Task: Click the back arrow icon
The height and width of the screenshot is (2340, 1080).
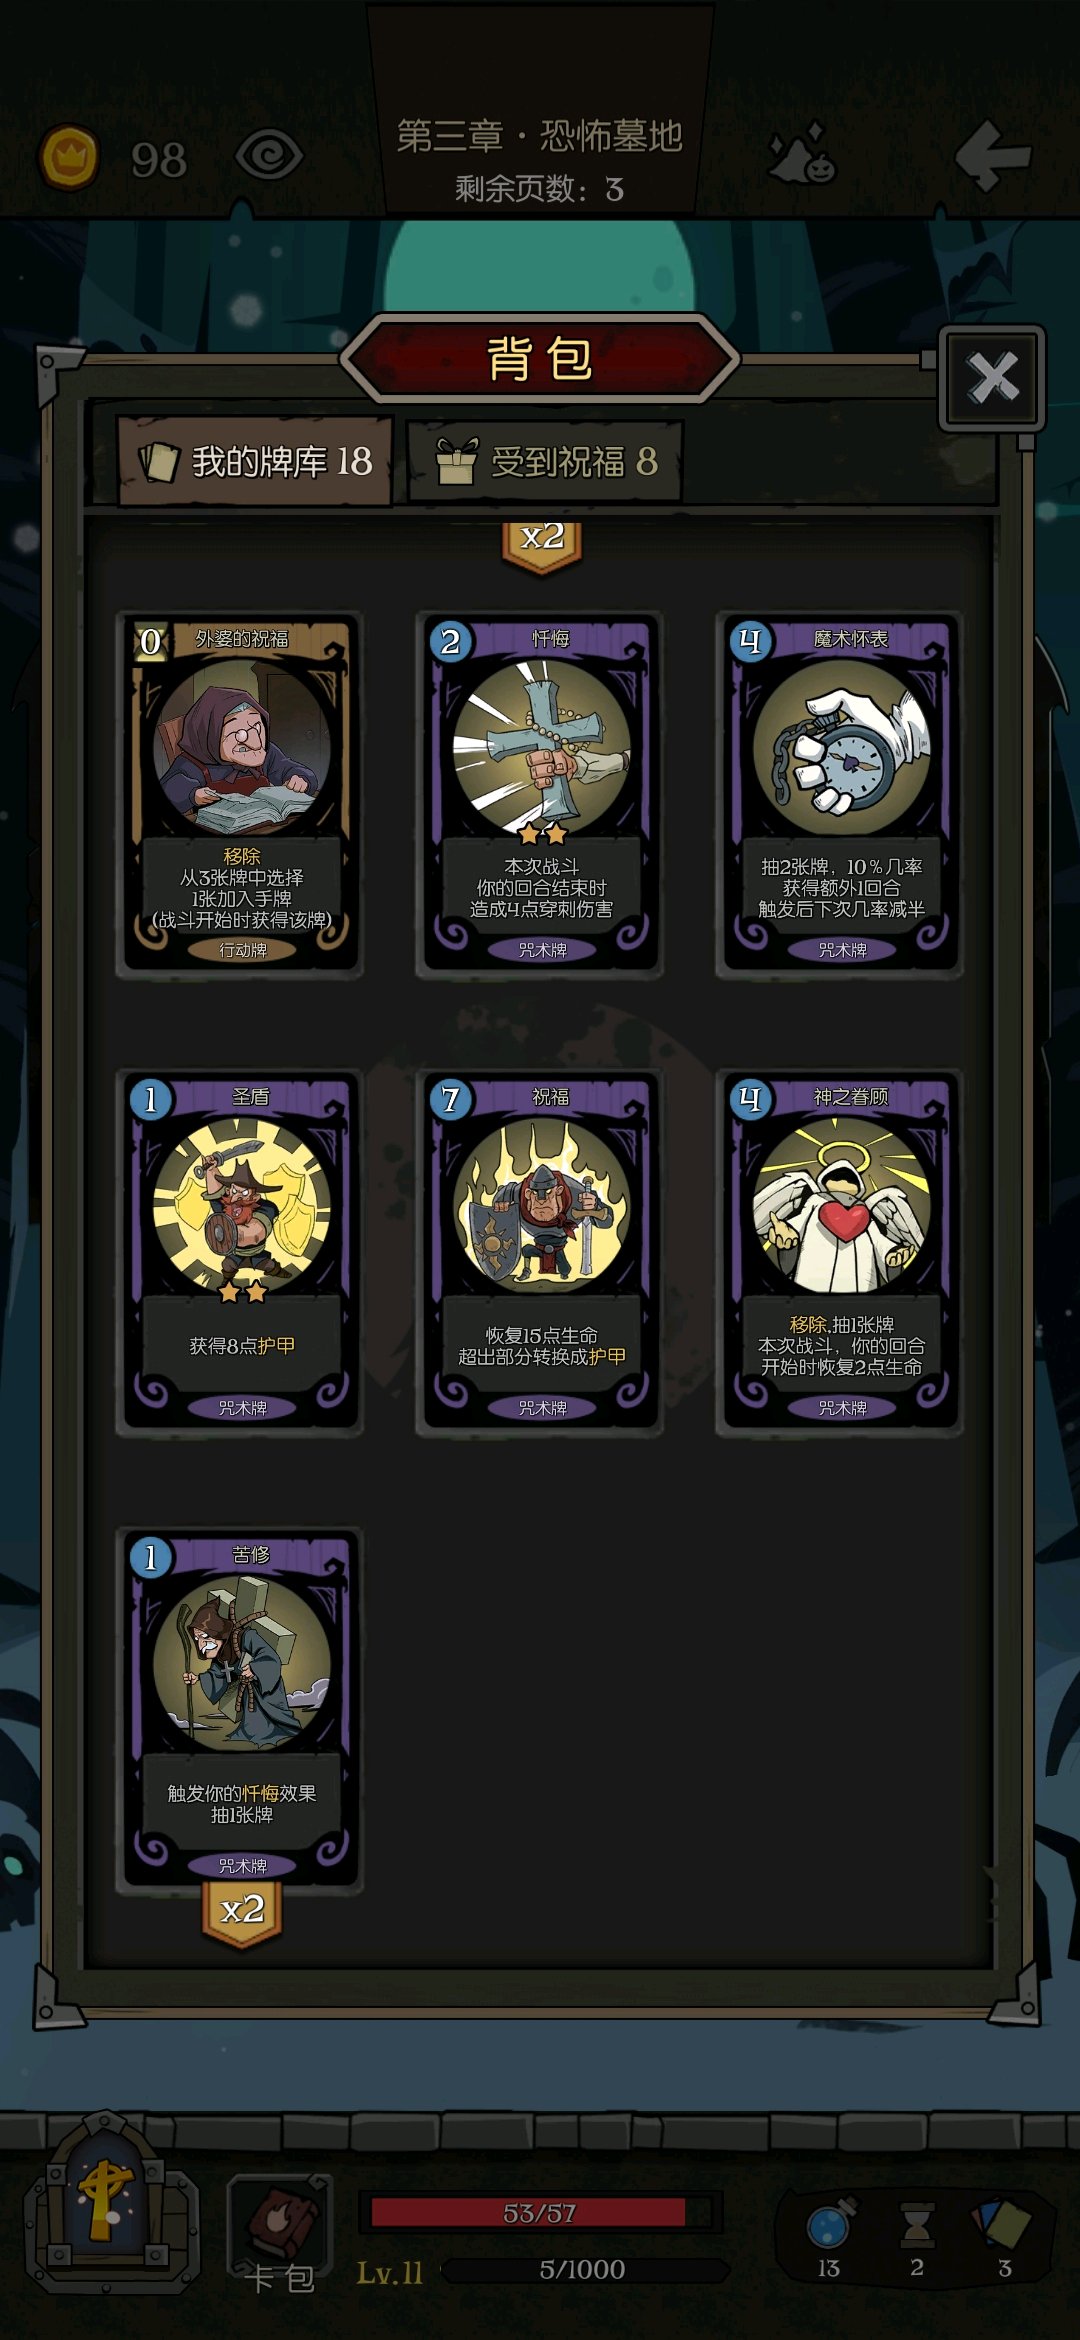Action: tap(992, 155)
